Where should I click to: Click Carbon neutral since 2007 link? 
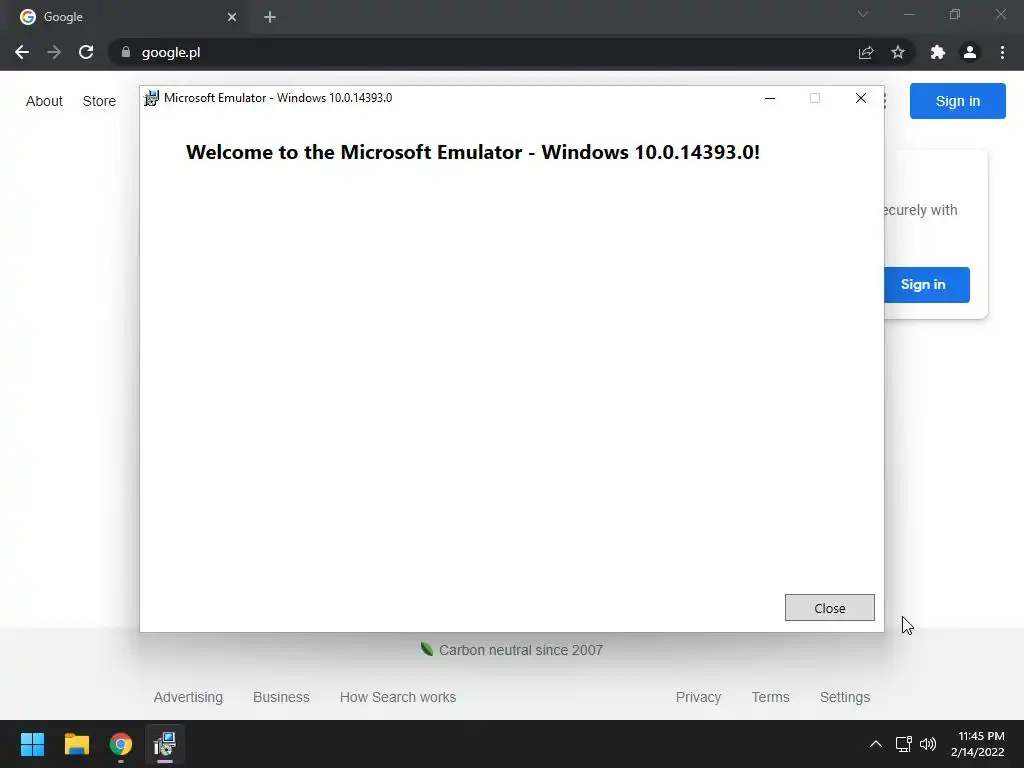click(x=512, y=650)
